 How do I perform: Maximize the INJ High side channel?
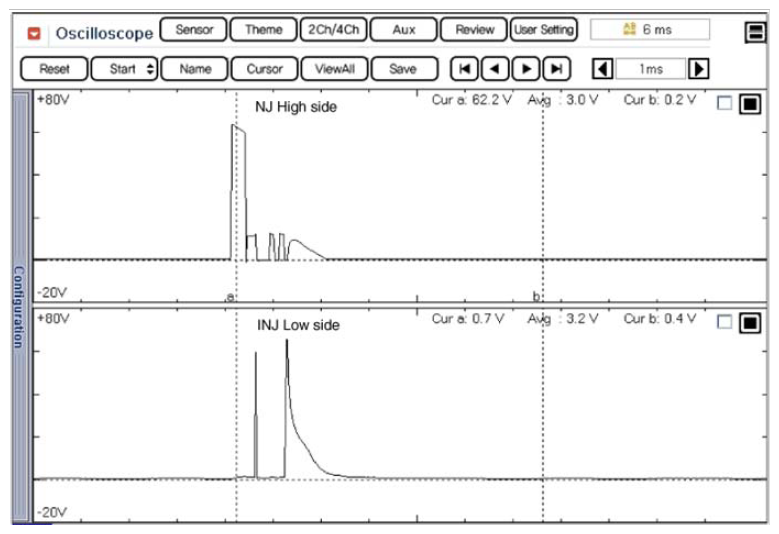(749, 104)
